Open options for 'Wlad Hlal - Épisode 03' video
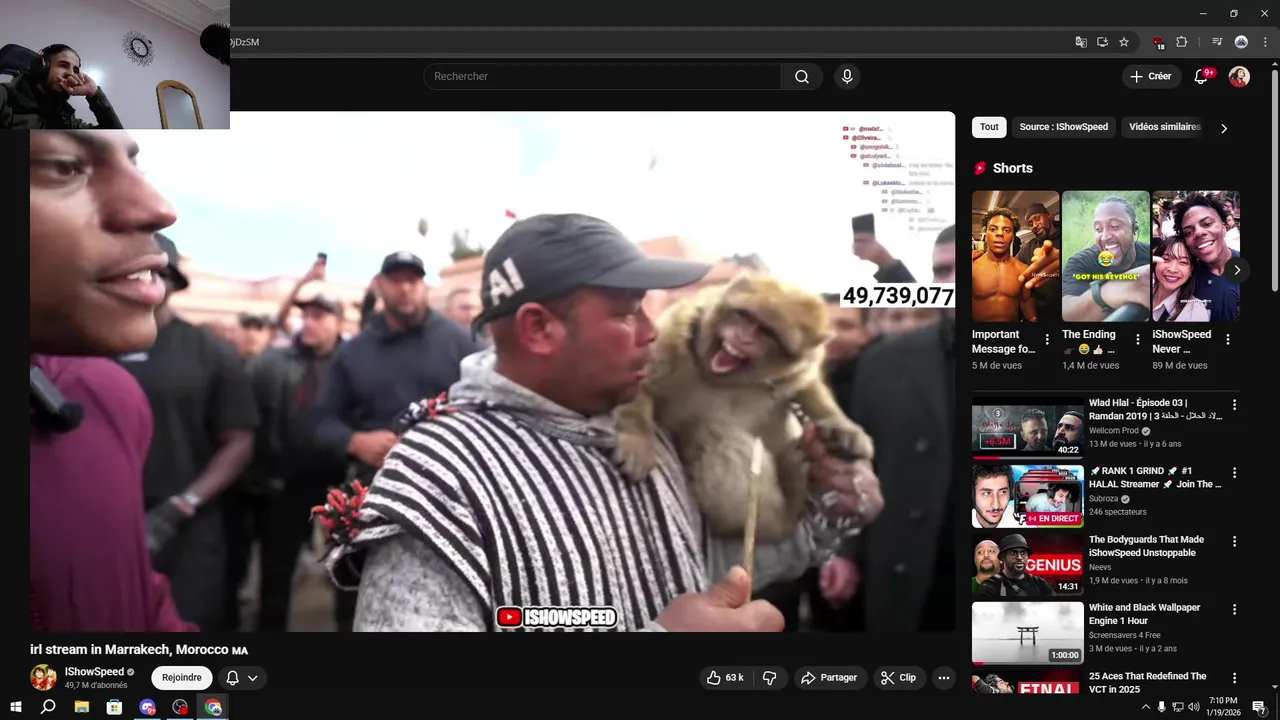 point(1234,405)
